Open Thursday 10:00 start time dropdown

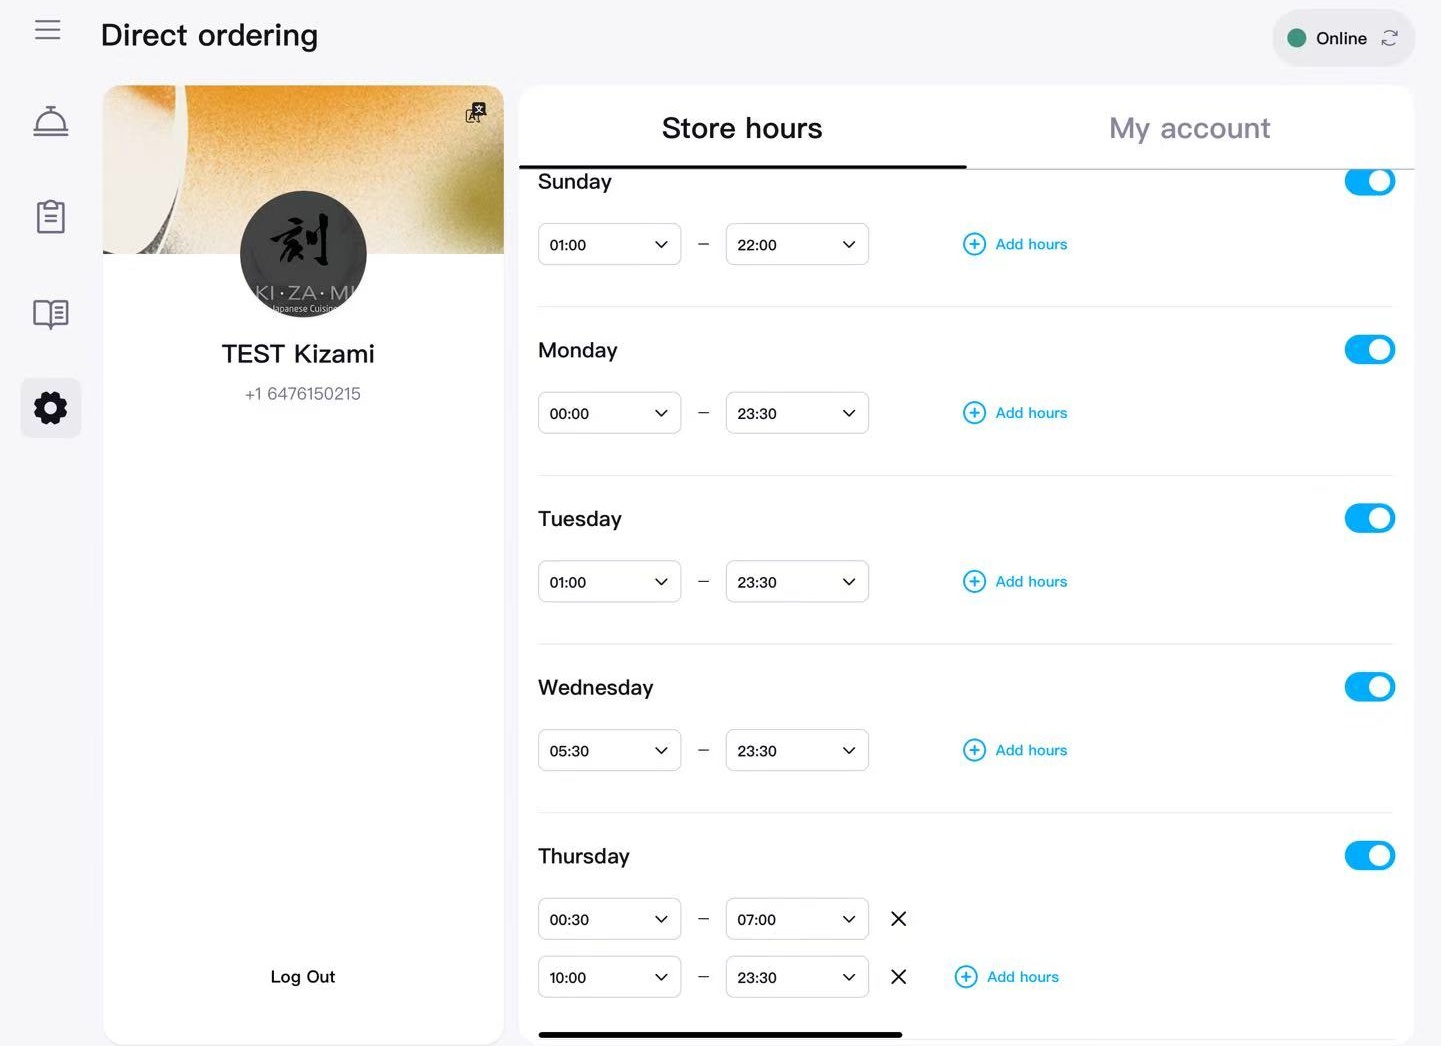[x=609, y=977]
